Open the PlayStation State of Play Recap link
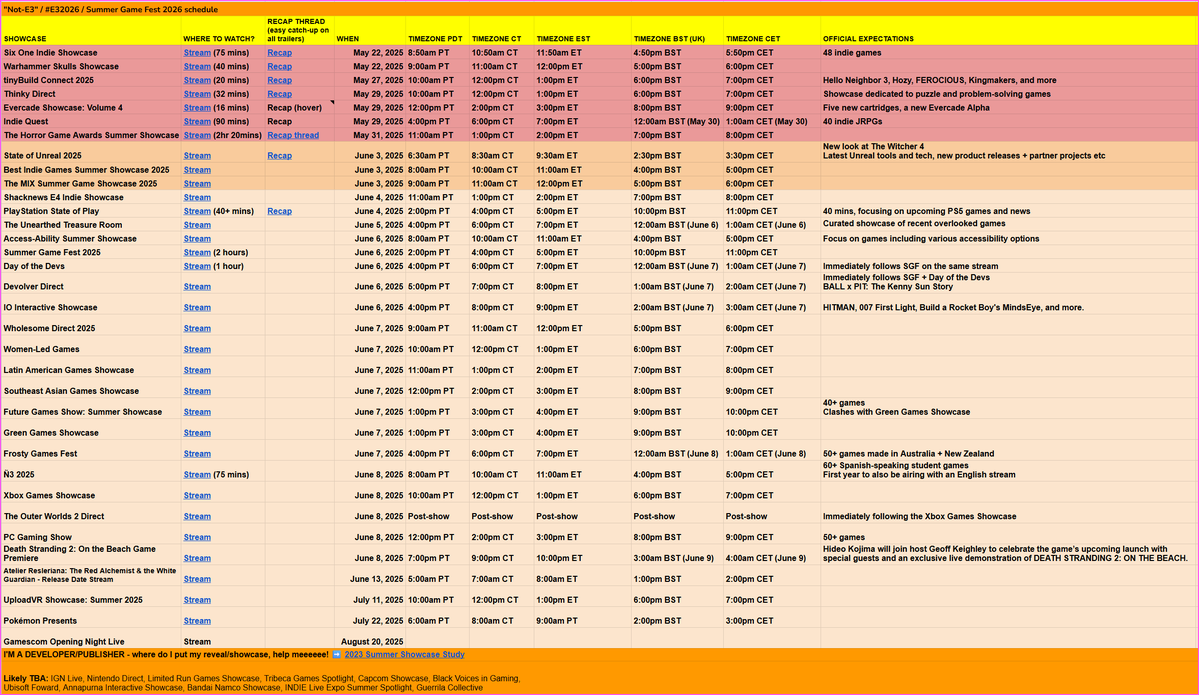1199x695 pixels. click(x=279, y=211)
